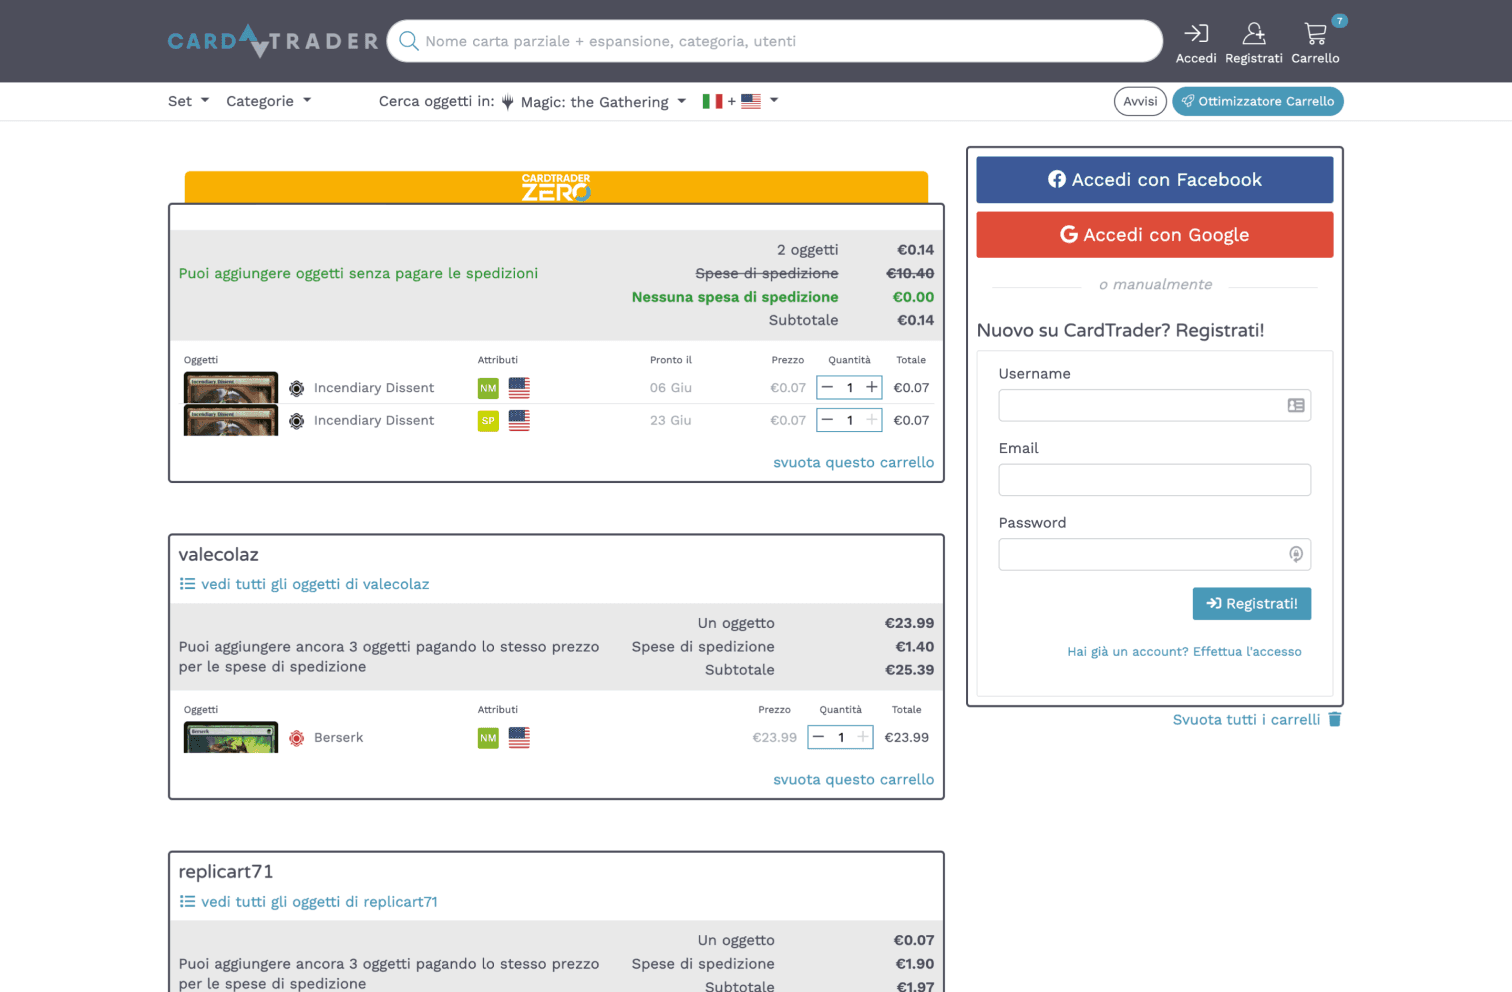Click the autofill icon in Username field
This screenshot has height=992, width=1512.
1296,405
